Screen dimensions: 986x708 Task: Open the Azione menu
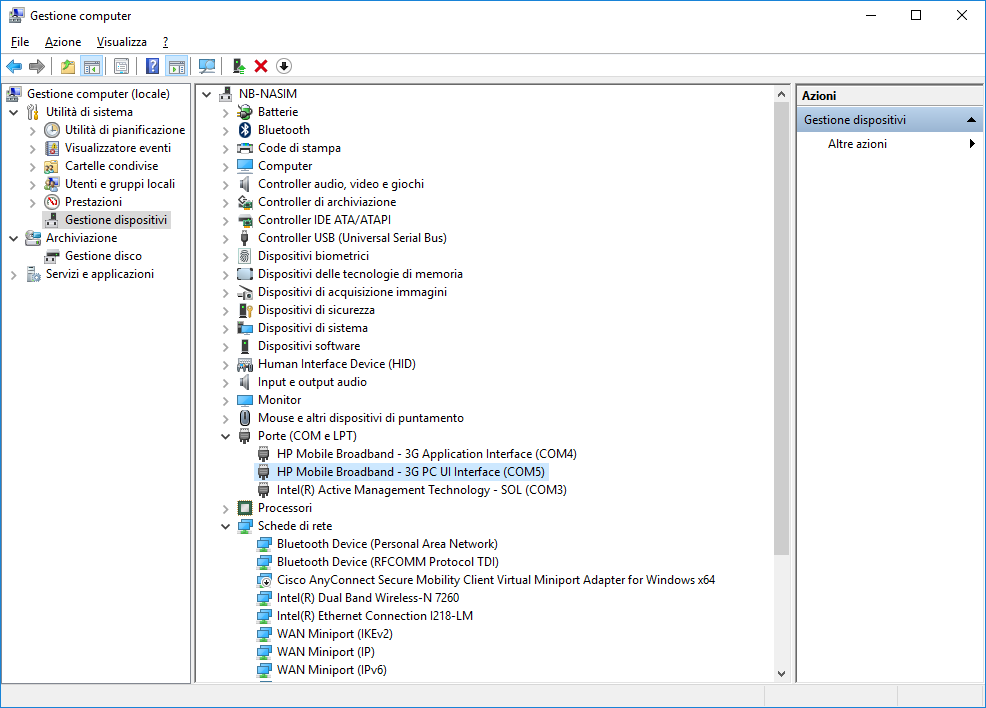point(63,42)
